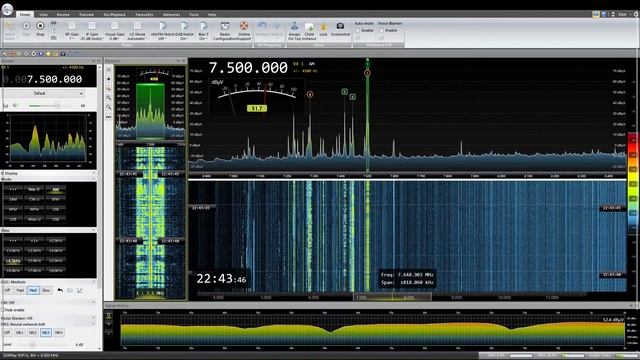Create a Child Instance from the ribbon
Screen dimensions: 640x360
click(x=309, y=31)
